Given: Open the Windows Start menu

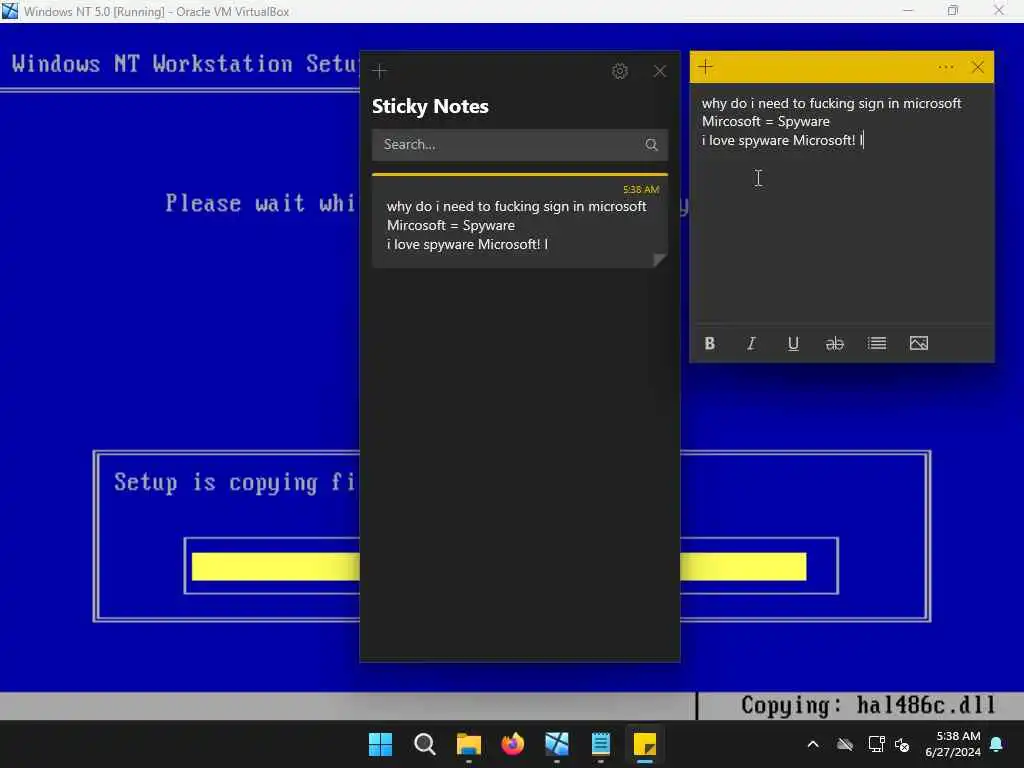Looking at the screenshot, I should [x=380, y=744].
